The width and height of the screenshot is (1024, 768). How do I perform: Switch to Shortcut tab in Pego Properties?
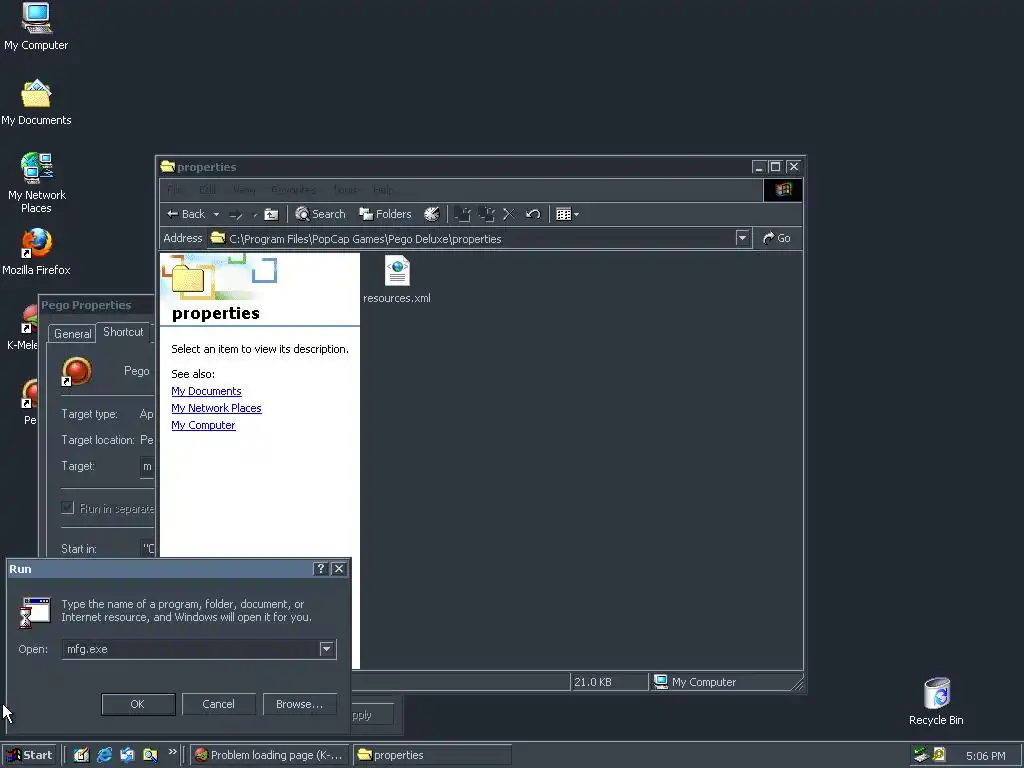[123, 332]
